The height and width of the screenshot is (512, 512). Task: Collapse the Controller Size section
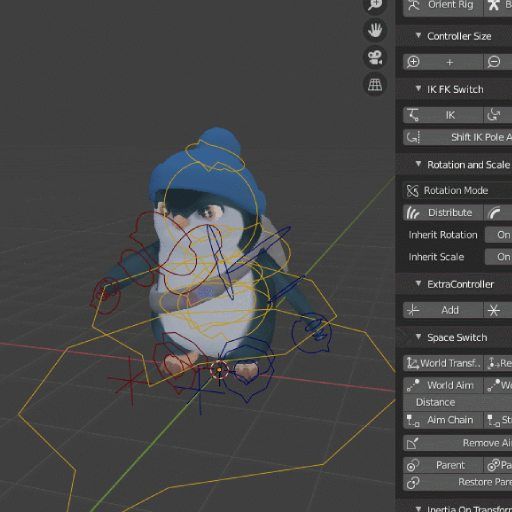point(418,35)
